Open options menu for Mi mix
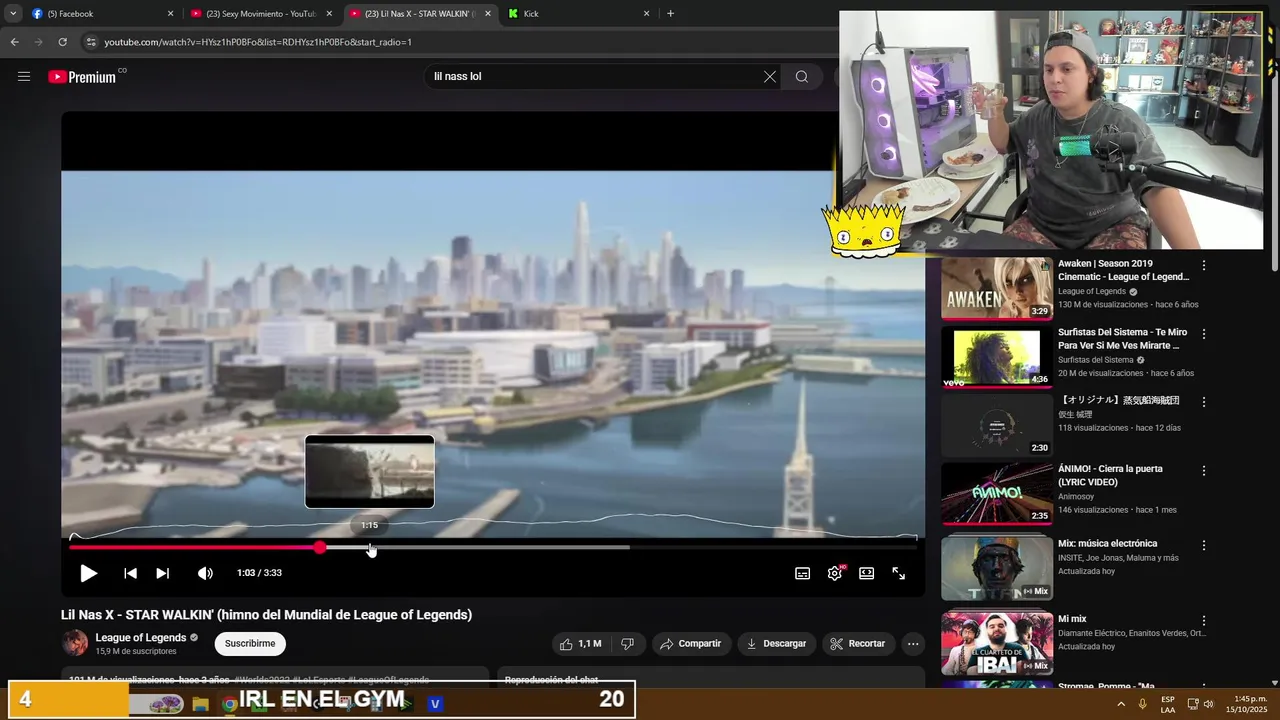Image resolution: width=1280 pixels, height=720 pixels. [1204, 621]
